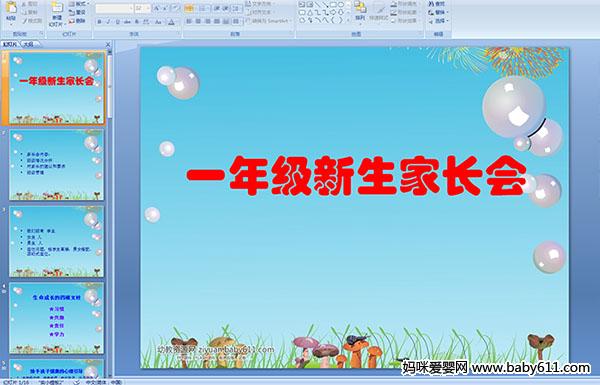Click the Paste clipboard icon
The width and height of the screenshot is (600, 385).
click(11, 7)
